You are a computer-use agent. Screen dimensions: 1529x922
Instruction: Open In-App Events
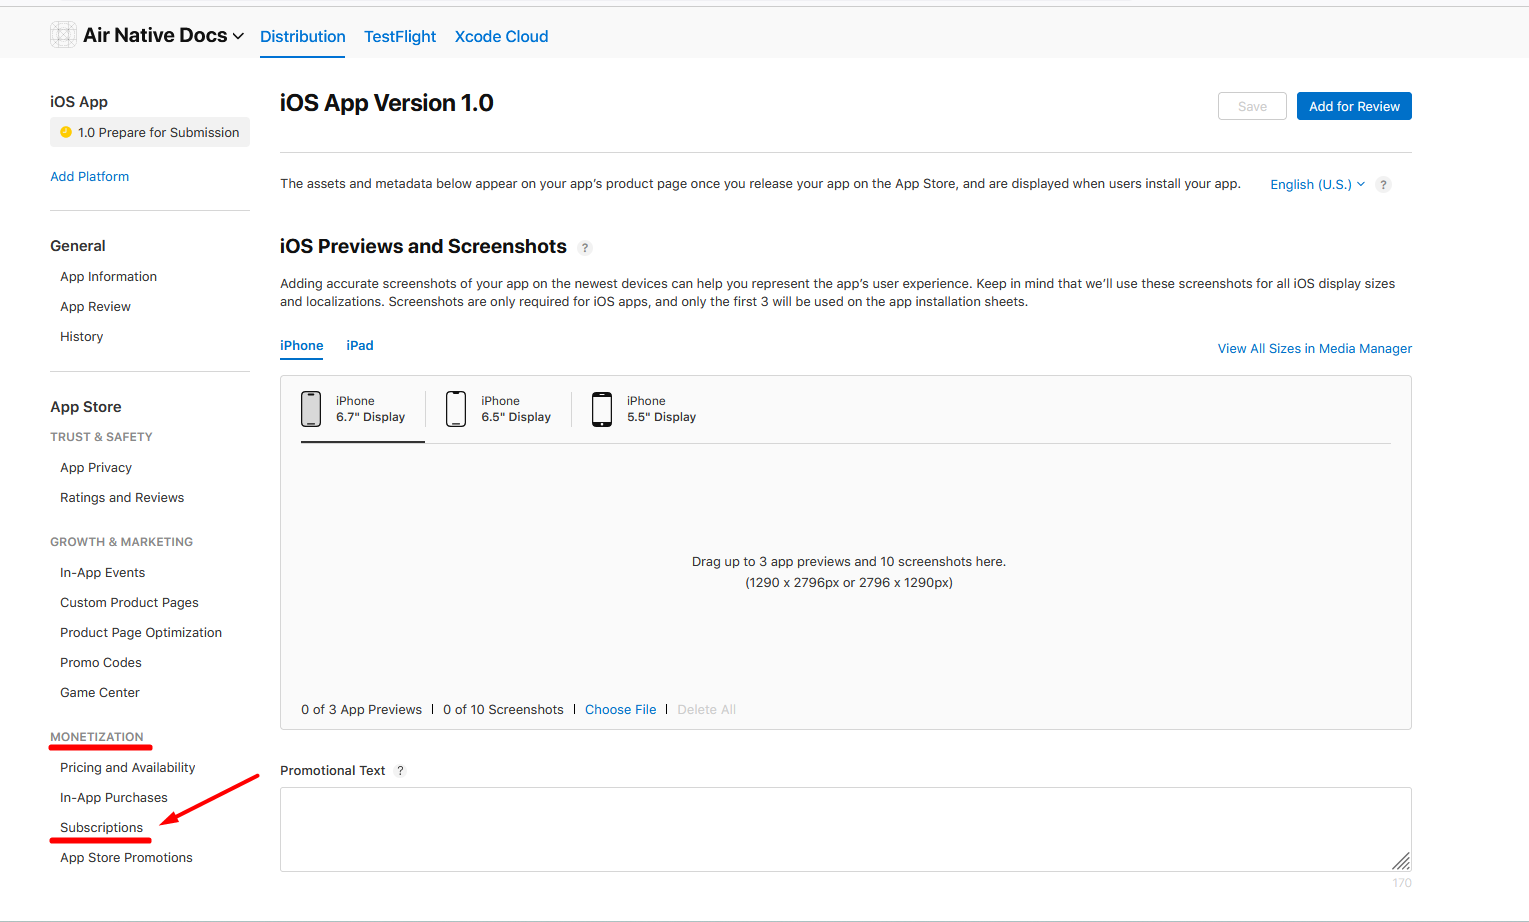click(x=102, y=572)
